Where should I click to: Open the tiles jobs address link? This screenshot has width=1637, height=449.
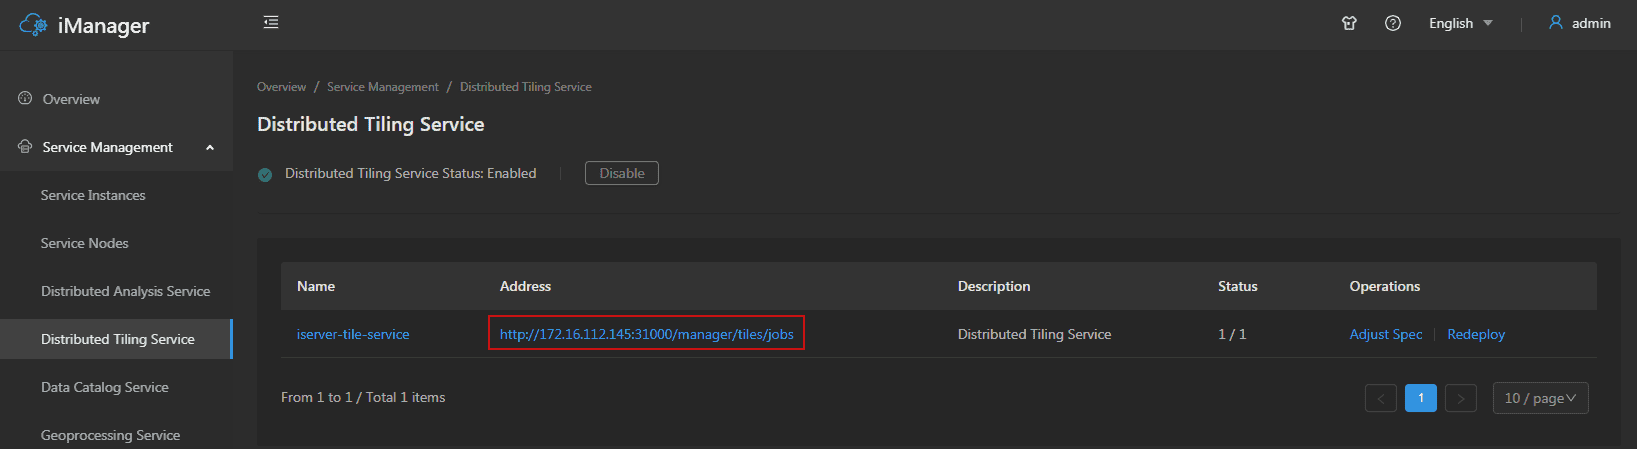coord(646,334)
